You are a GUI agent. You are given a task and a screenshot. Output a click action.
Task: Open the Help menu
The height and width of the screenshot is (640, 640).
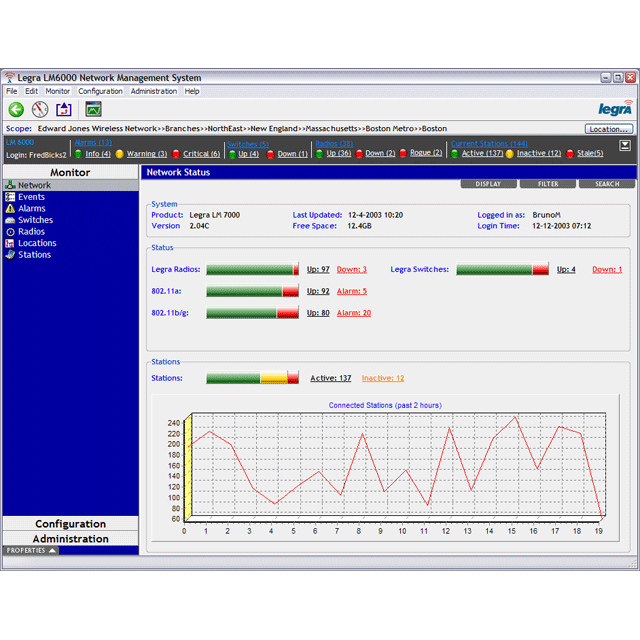coord(192,91)
